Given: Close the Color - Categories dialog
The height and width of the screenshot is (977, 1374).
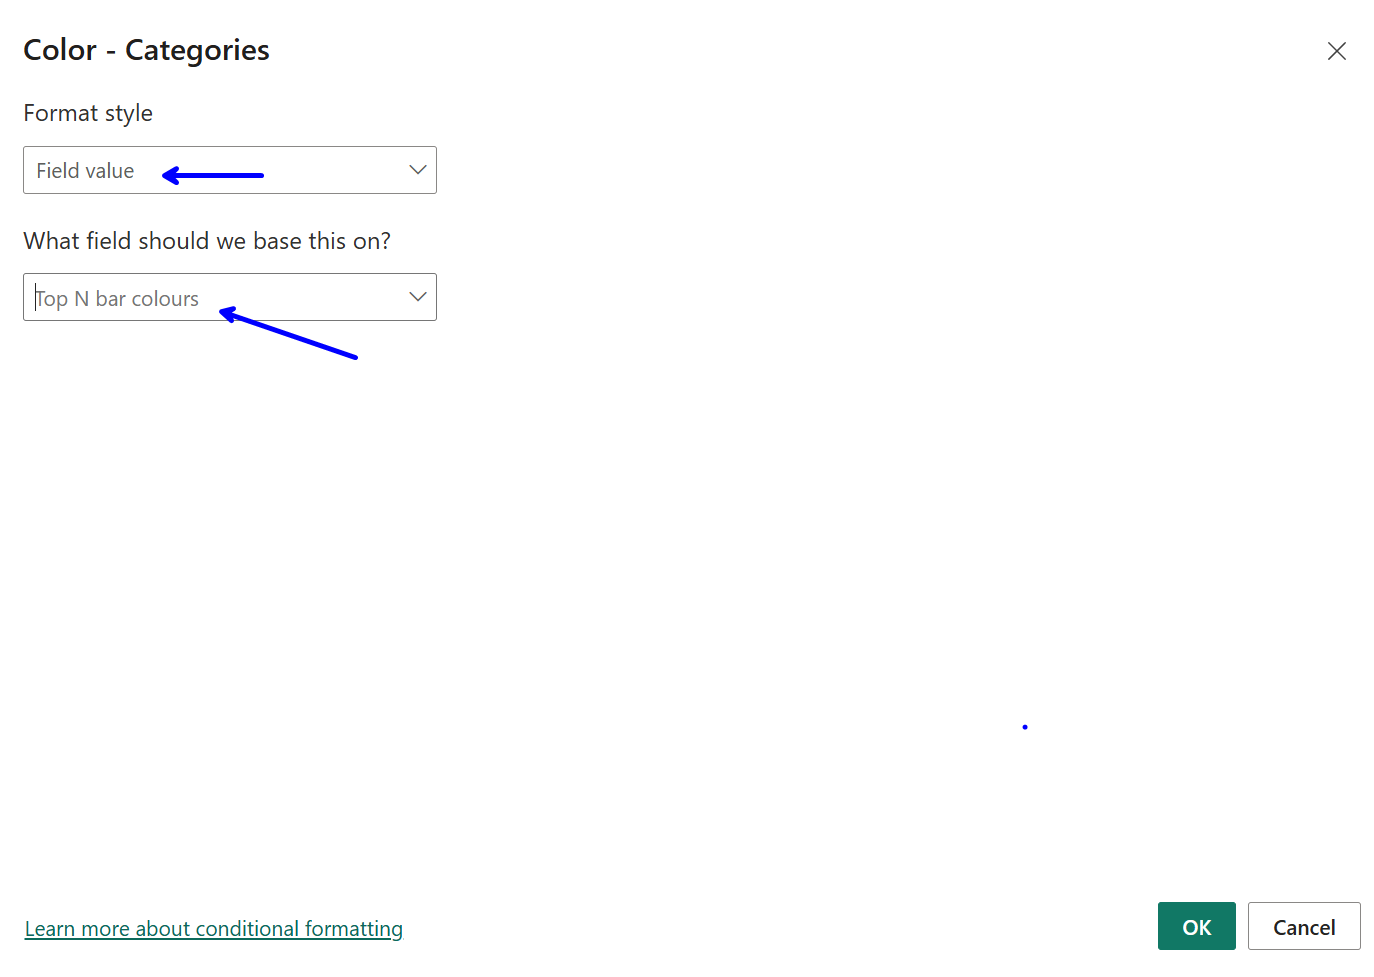Looking at the screenshot, I should click(x=1336, y=51).
